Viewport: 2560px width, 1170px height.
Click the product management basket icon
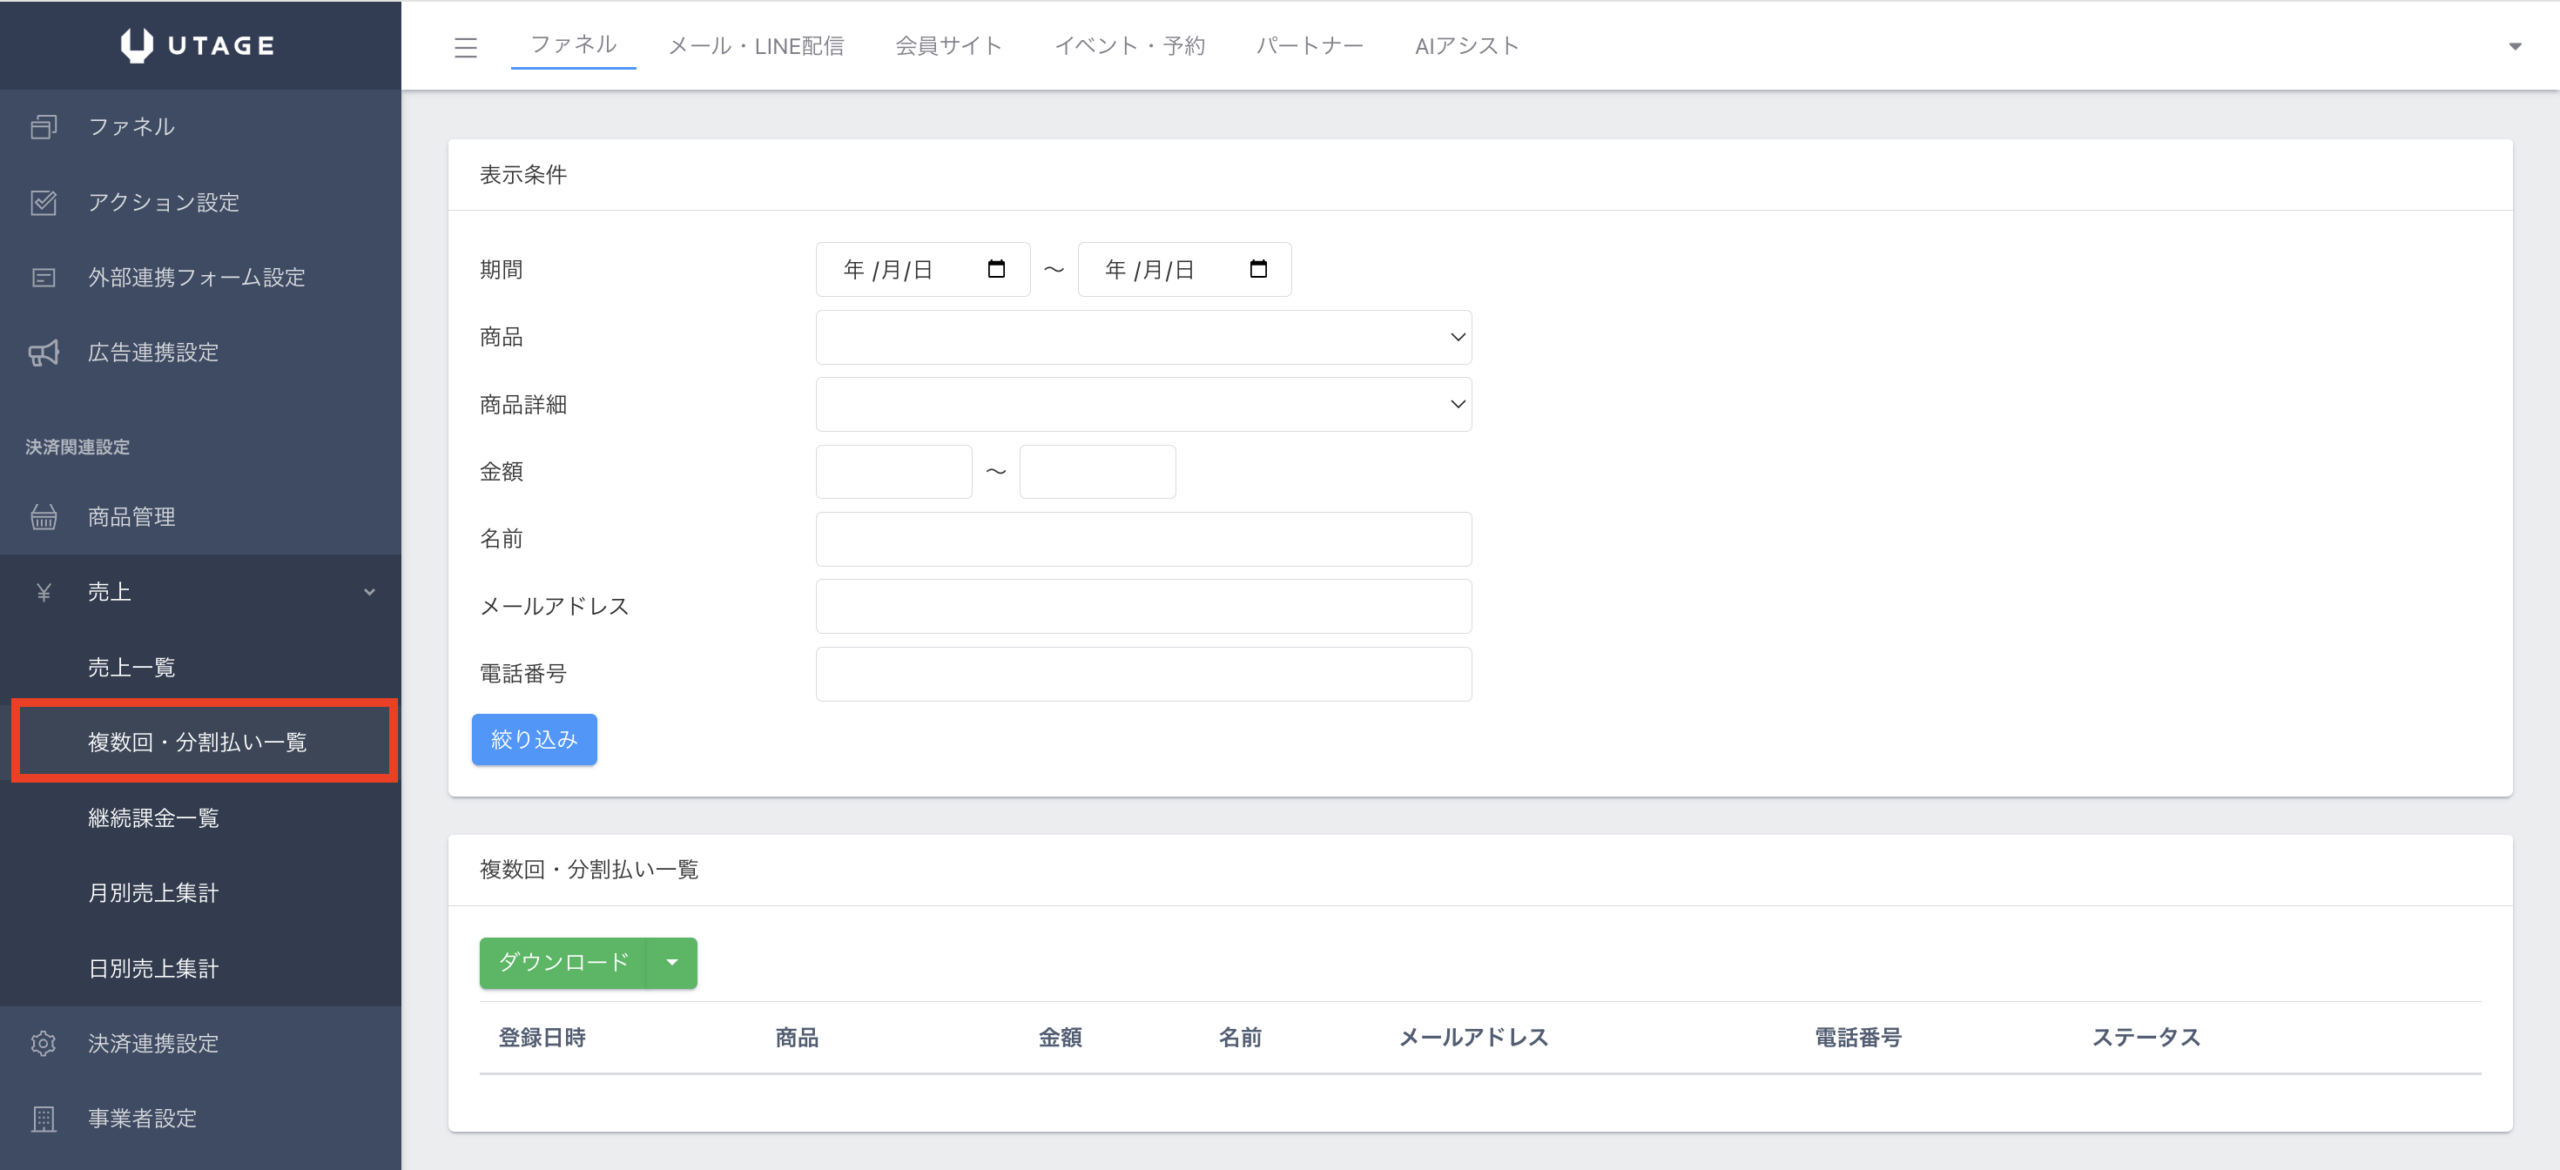[43, 517]
